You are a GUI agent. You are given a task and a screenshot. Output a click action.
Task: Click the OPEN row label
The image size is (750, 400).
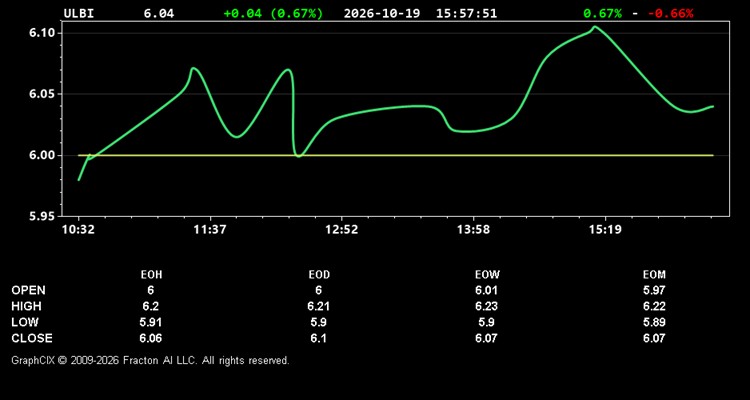pyautogui.click(x=29, y=290)
